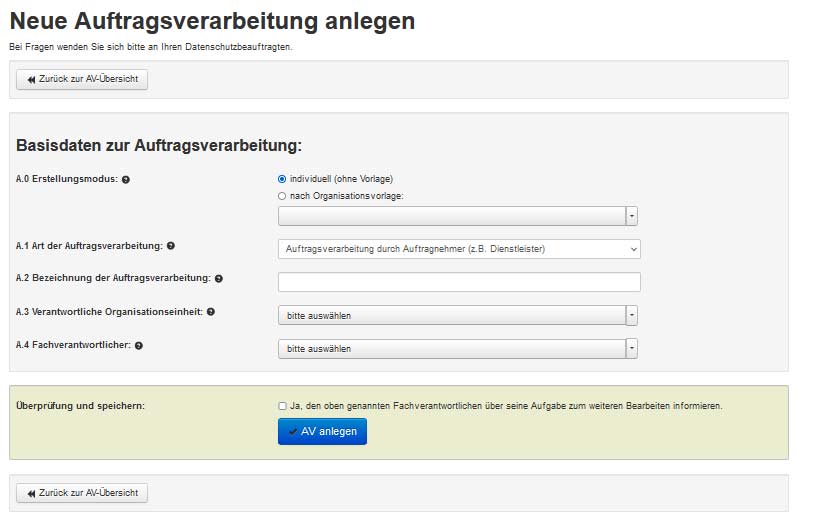Click top 'Zurück zur AV-Übersicht' button
This screenshot has height=523, width=833.
point(82,79)
